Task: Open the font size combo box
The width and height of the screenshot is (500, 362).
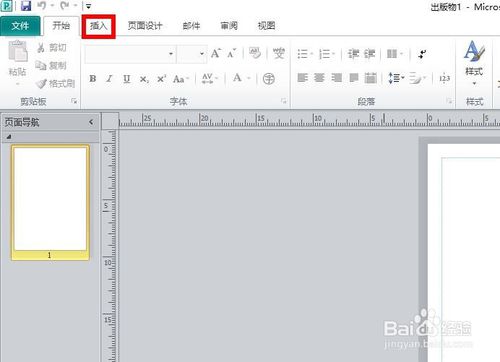Action: pyautogui.click(x=192, y=54)
